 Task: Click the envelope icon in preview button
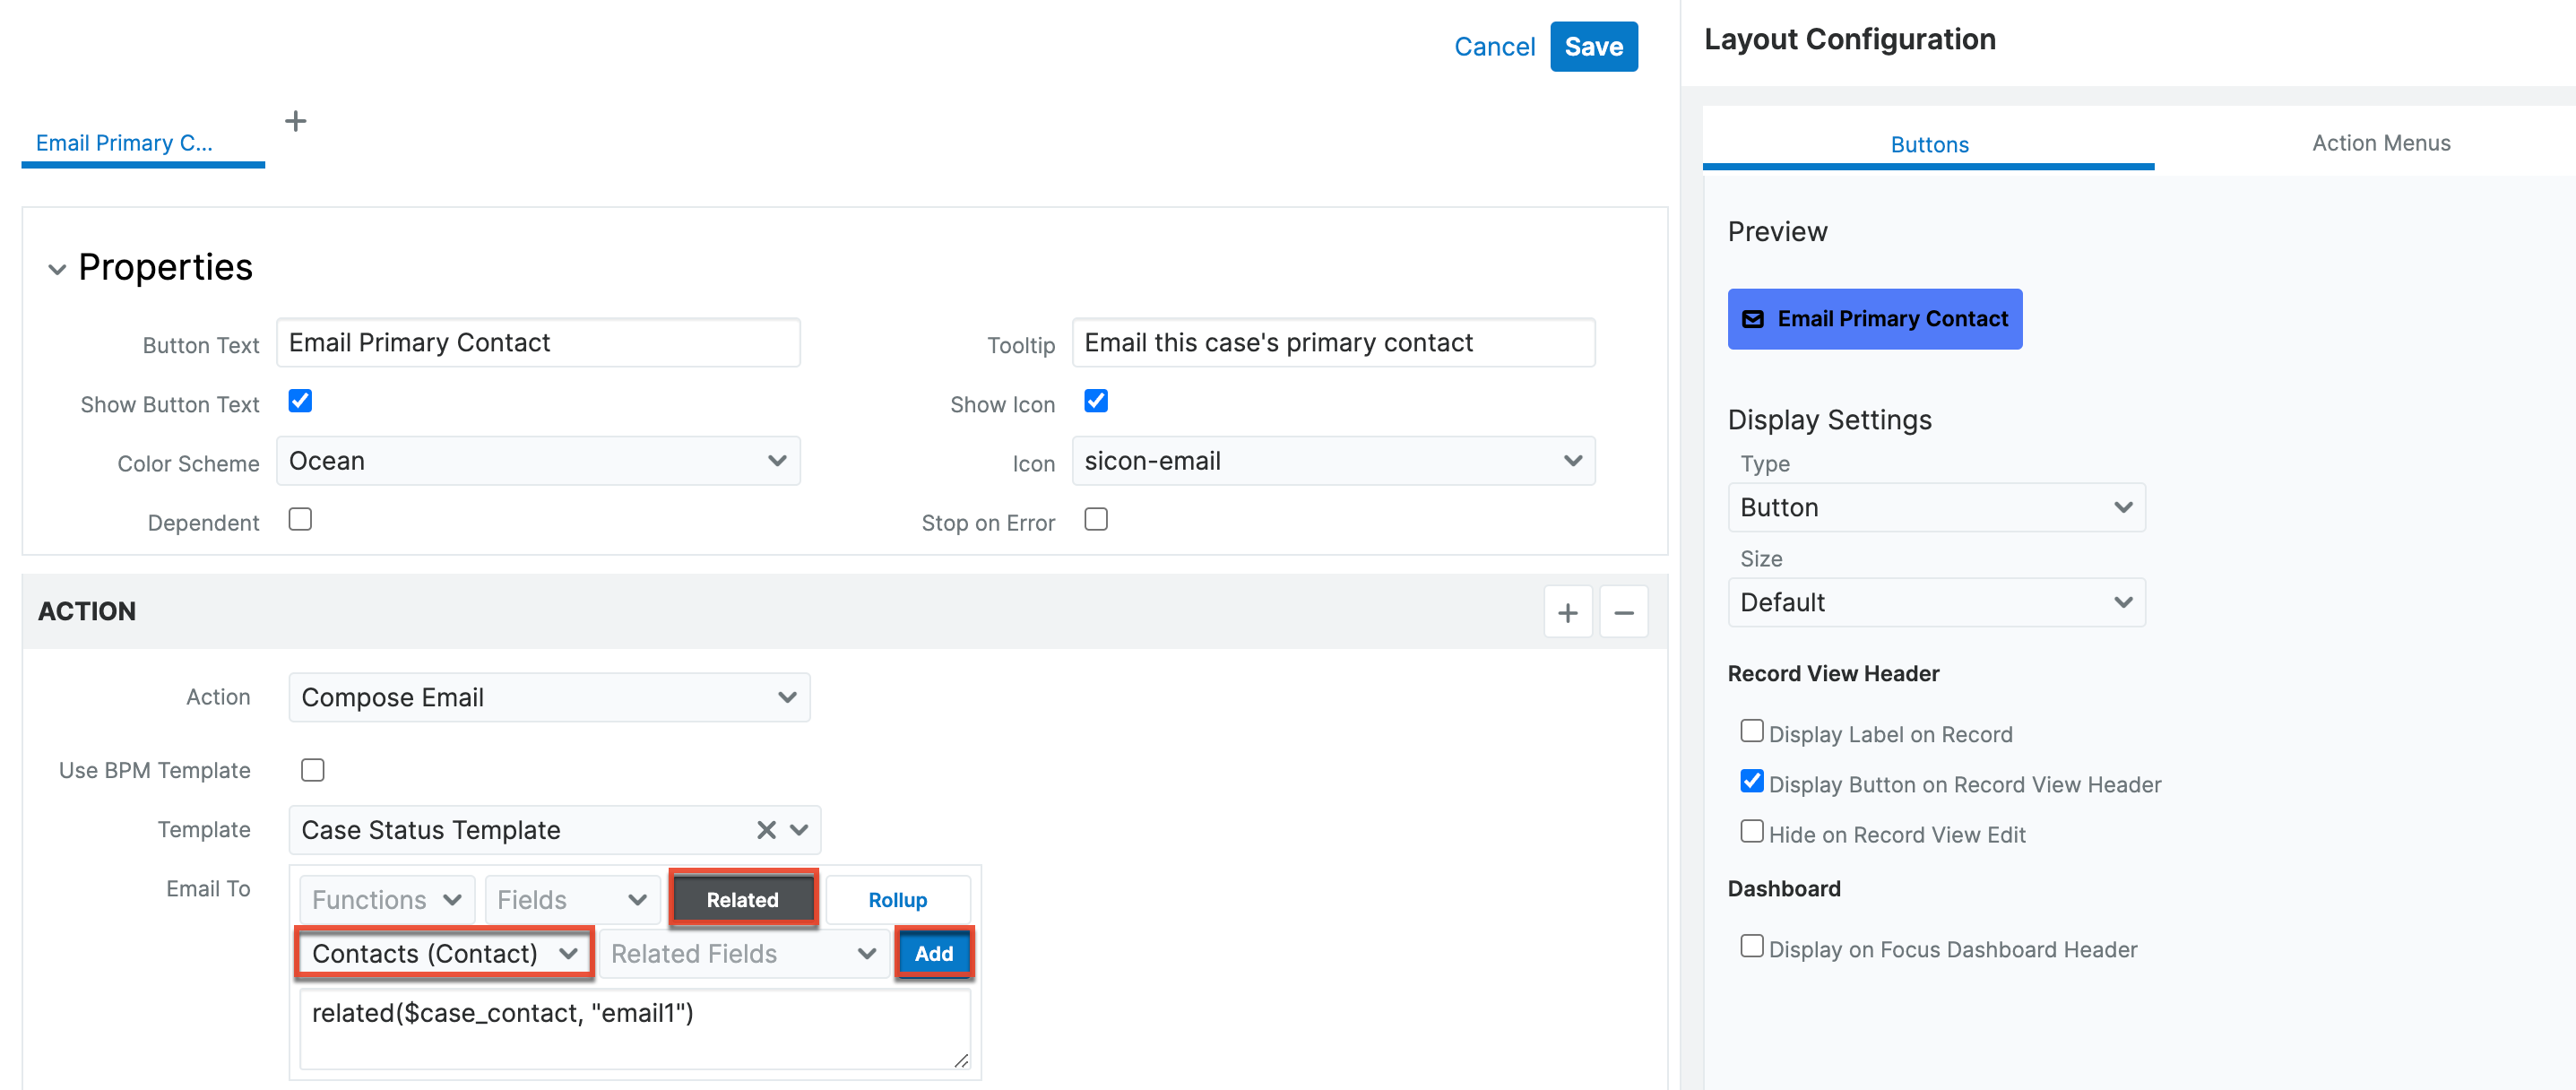click(x=1753, y=319)
